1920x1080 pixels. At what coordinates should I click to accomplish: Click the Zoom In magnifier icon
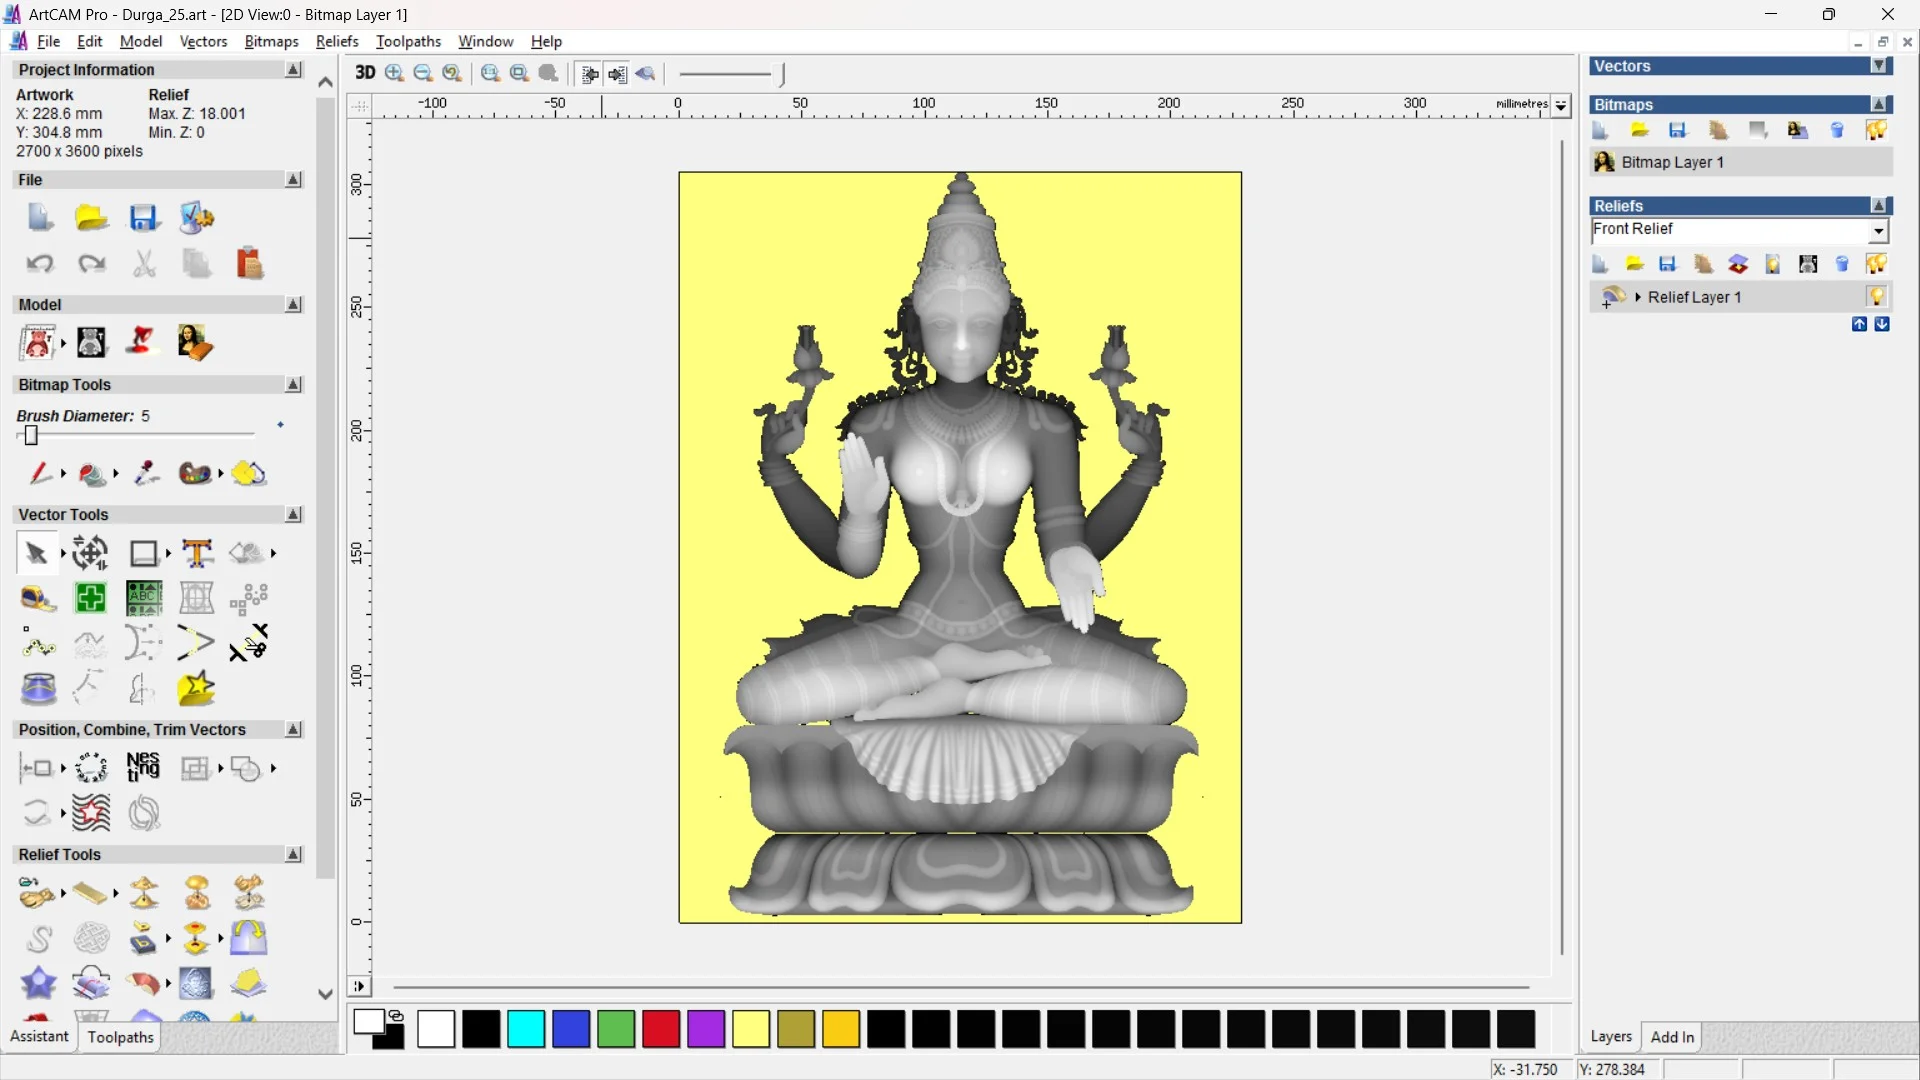(394, 73)
